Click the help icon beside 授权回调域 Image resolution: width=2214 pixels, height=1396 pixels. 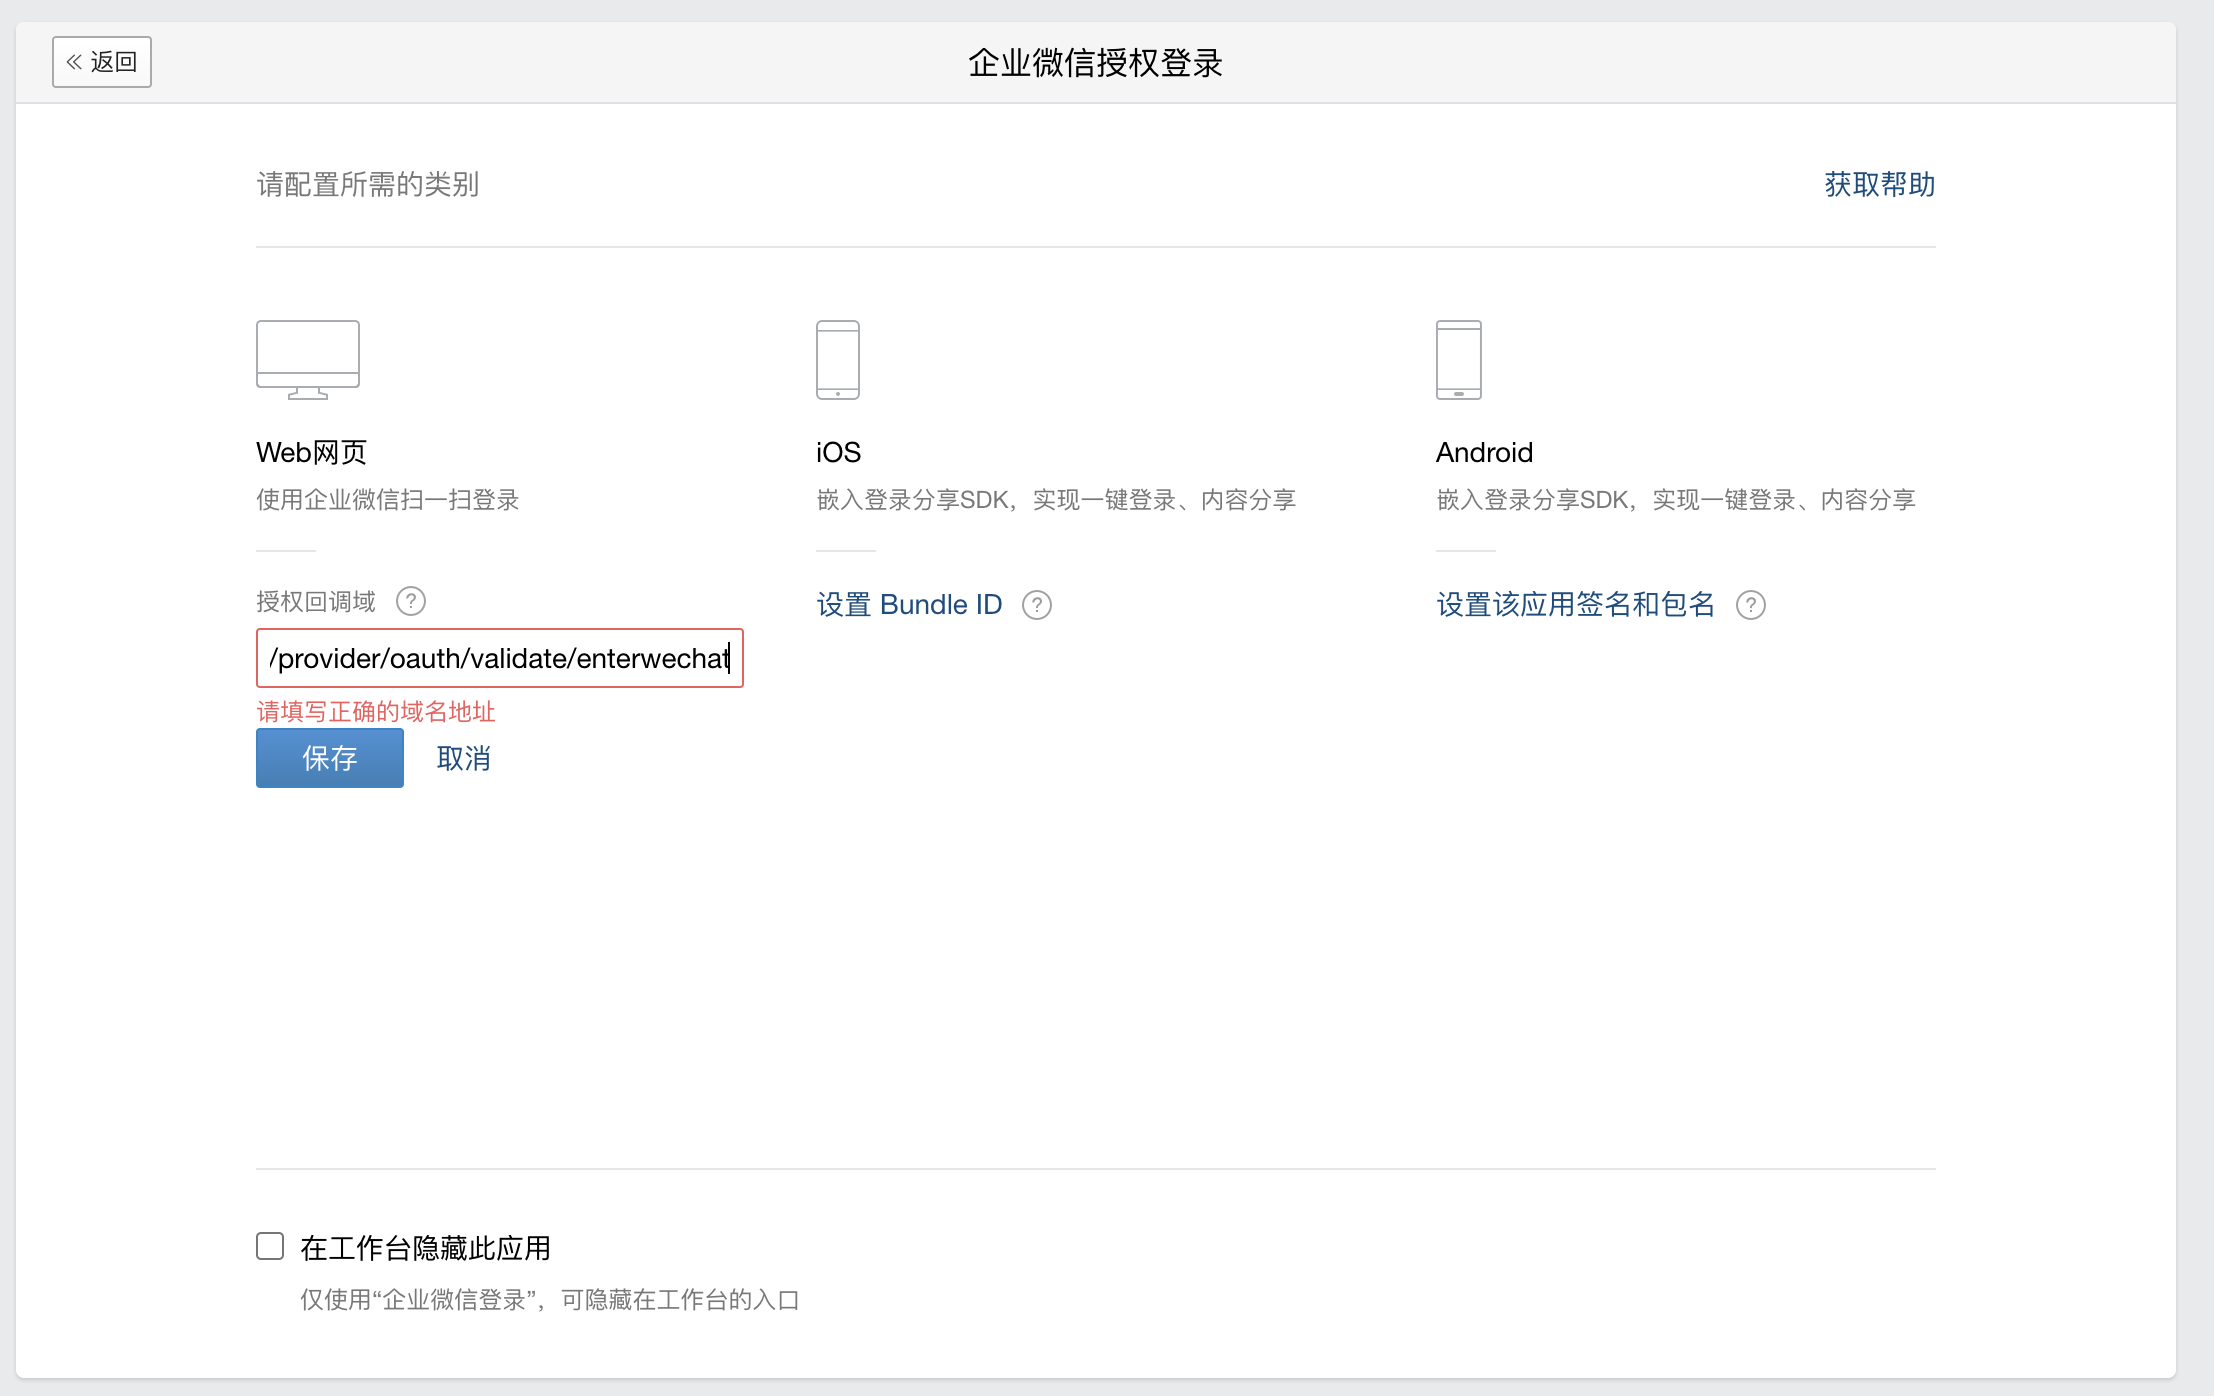pyautogui.click(x=411, y=601)
